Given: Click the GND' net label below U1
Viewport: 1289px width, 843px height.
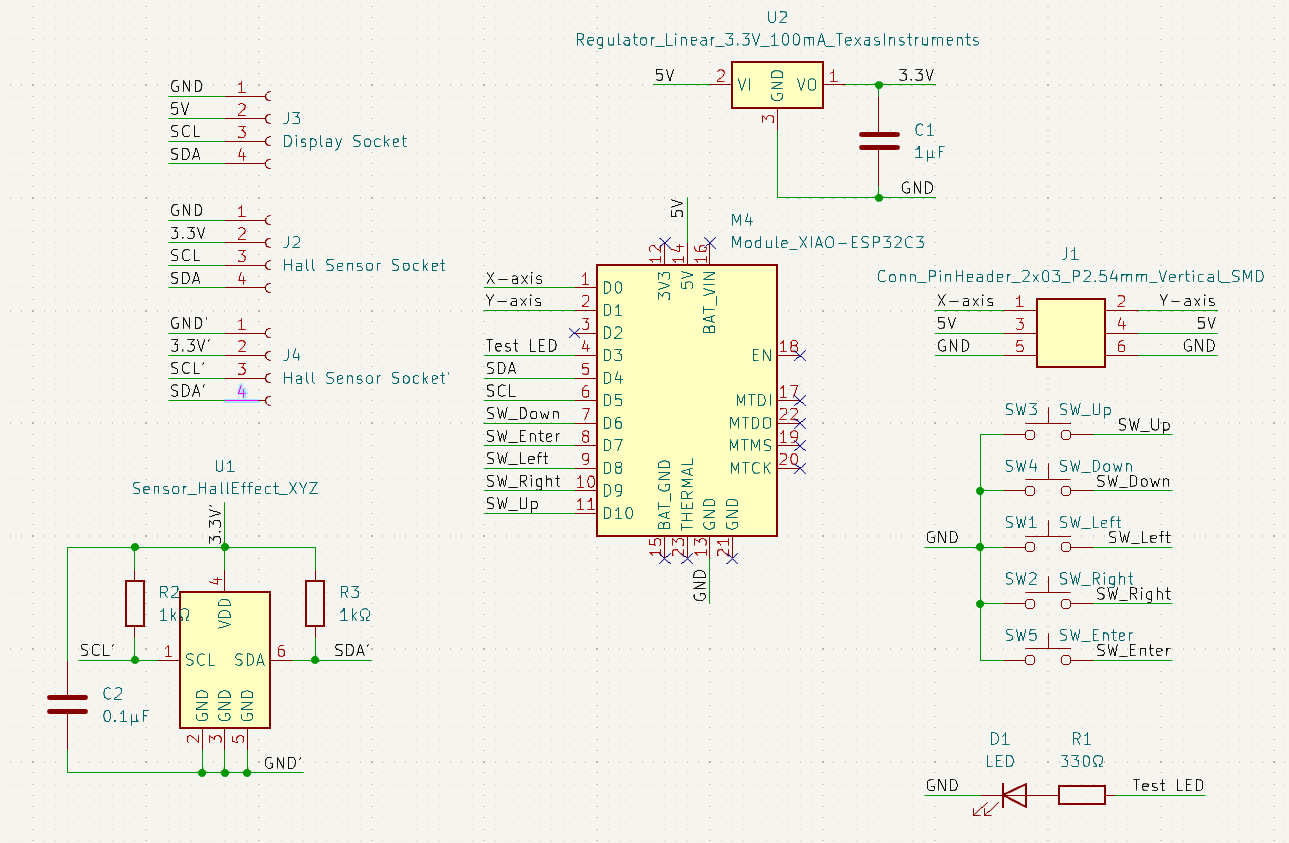Looking at the screenshot, I should 283,763.
